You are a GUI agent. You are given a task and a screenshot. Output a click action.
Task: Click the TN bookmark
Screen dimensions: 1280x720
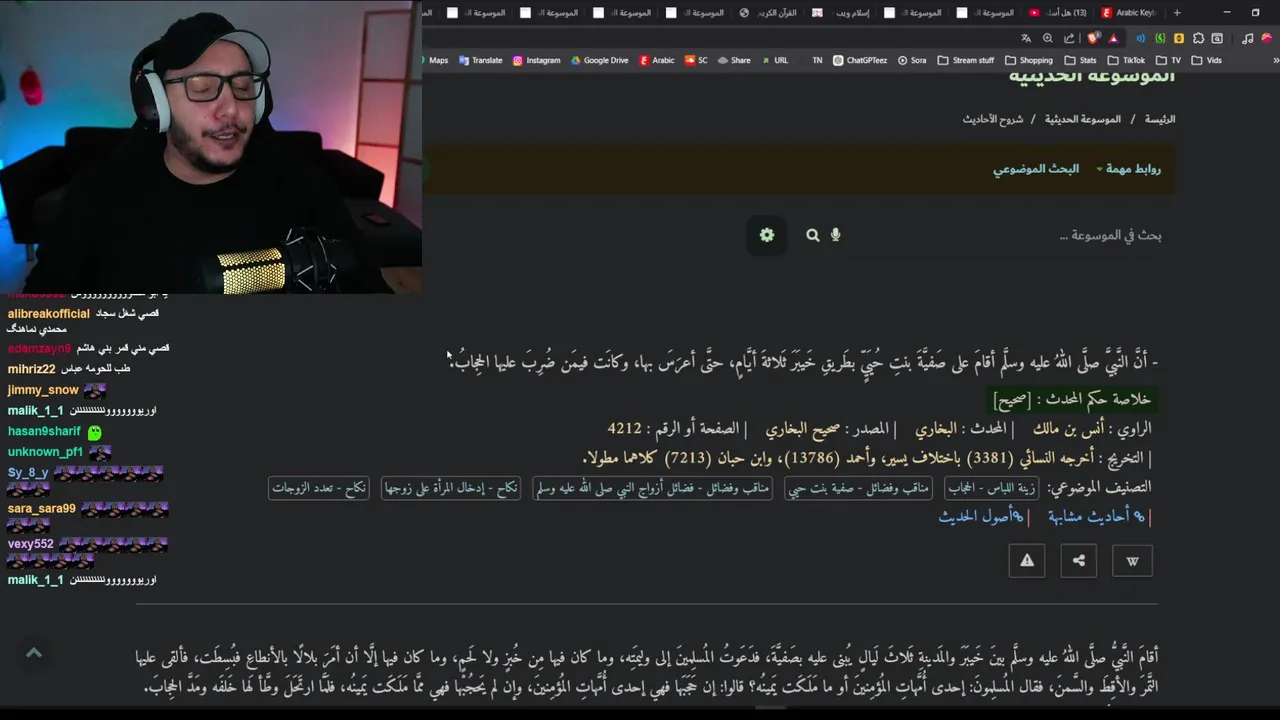coord(817,60)
